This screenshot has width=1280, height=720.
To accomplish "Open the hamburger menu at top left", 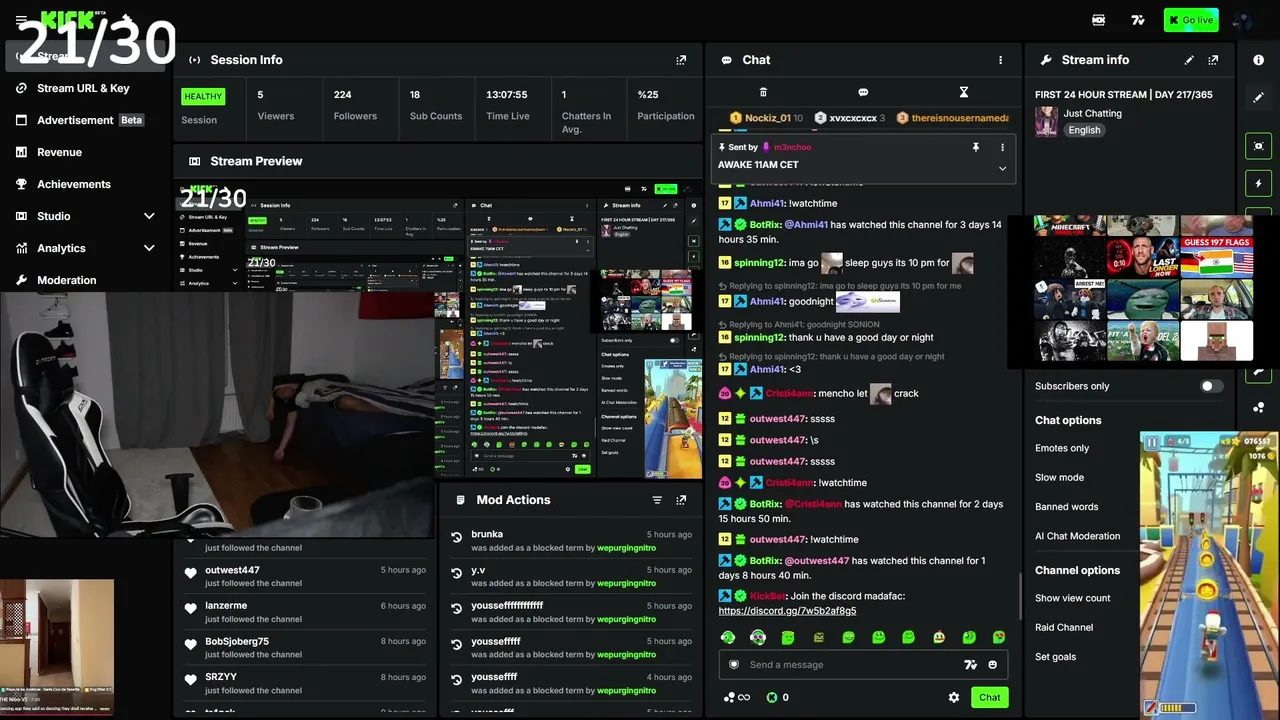I will point(21,20).
